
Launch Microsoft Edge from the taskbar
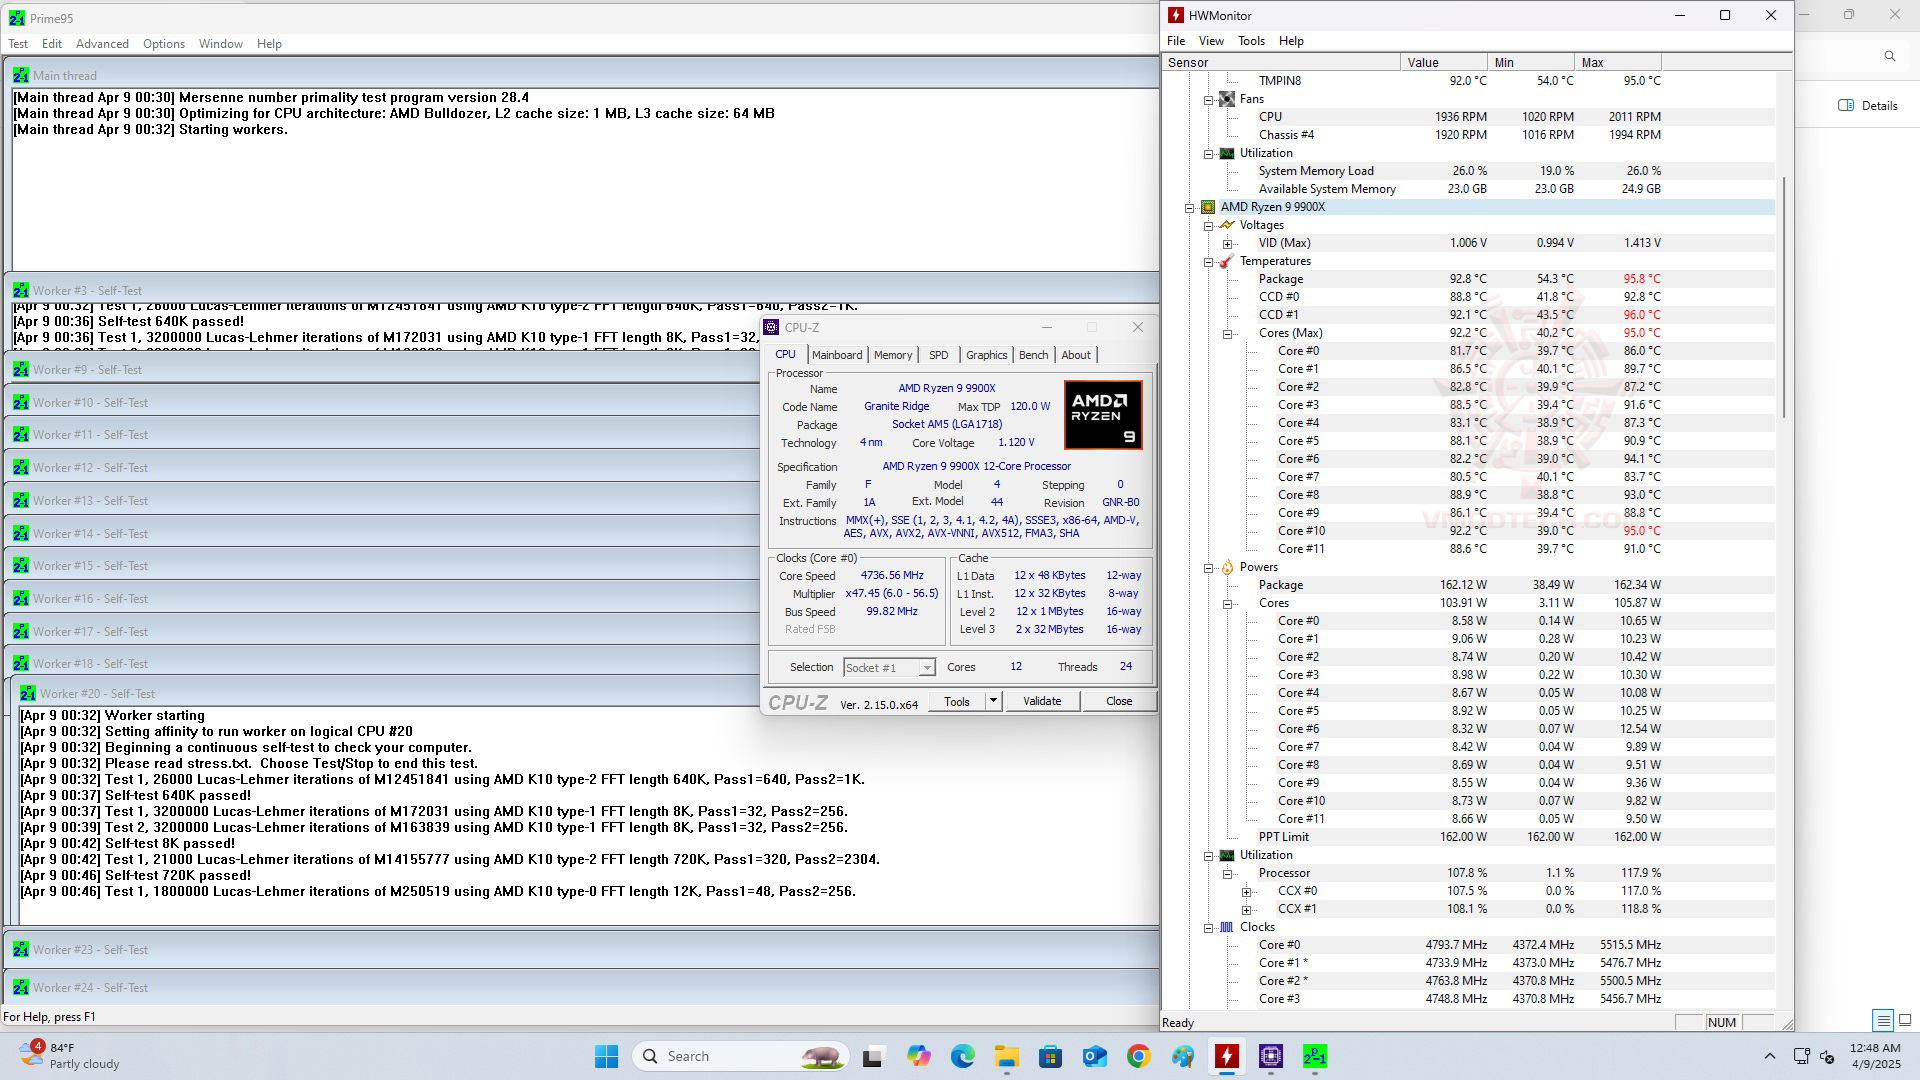[963, 1055]
